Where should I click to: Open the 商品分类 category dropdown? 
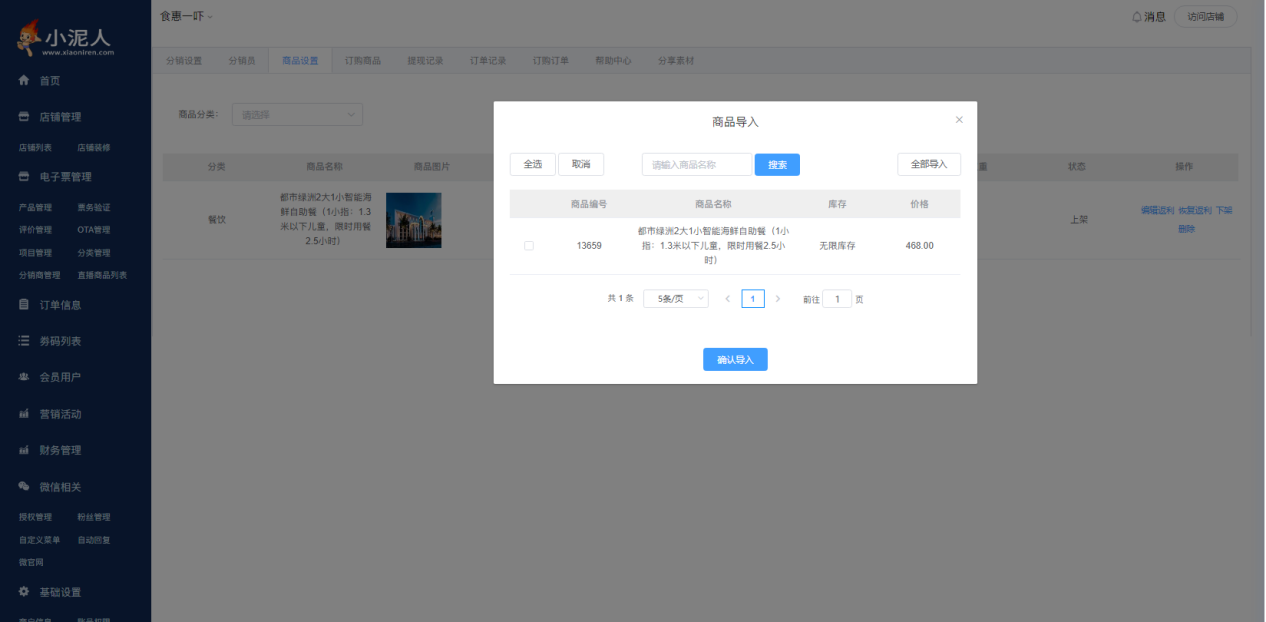(x=297, y=115)
